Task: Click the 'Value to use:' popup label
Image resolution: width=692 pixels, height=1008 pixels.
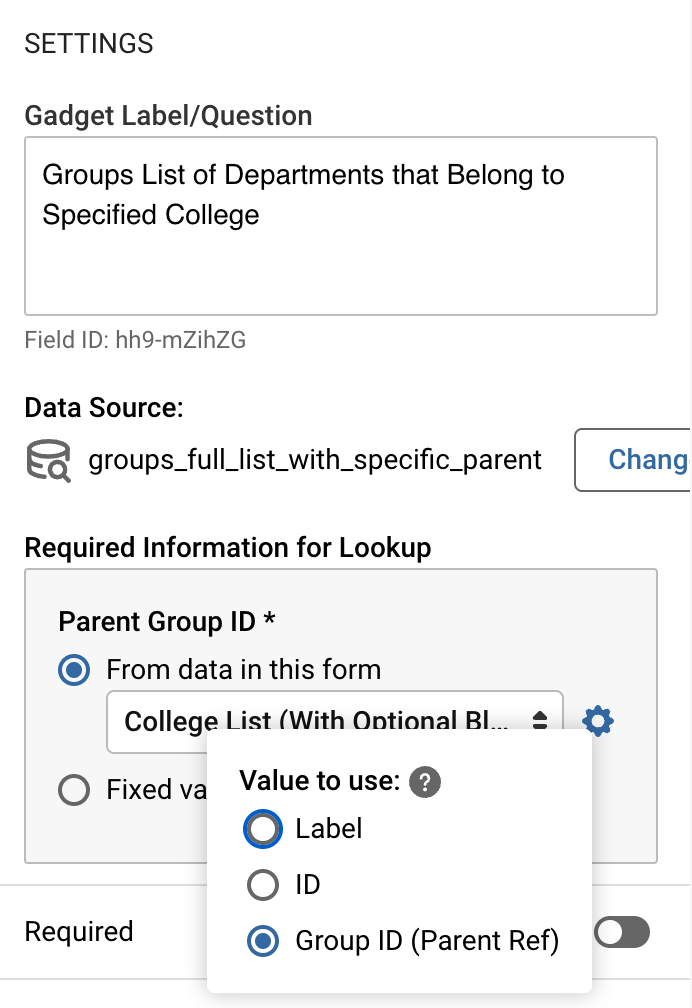Action: (320, 782)
